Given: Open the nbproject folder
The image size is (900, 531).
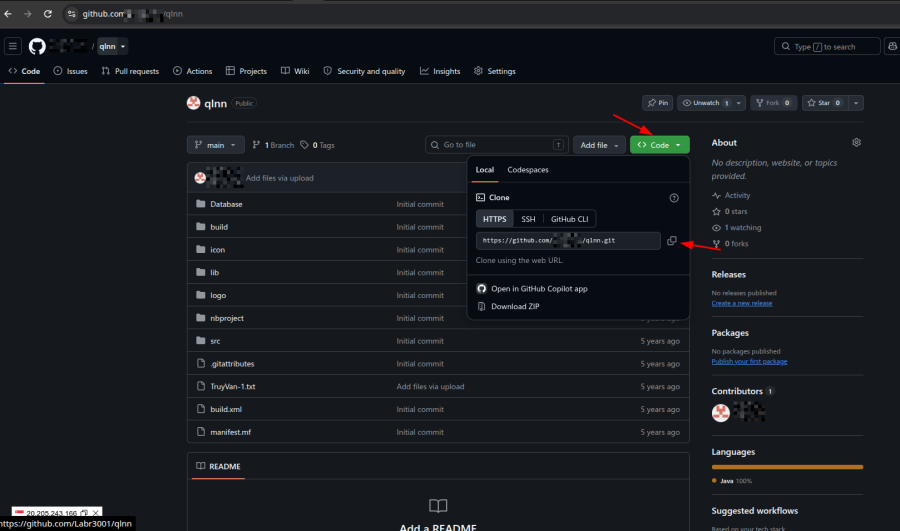Looking at the screenshot, I should click(227, 318).
